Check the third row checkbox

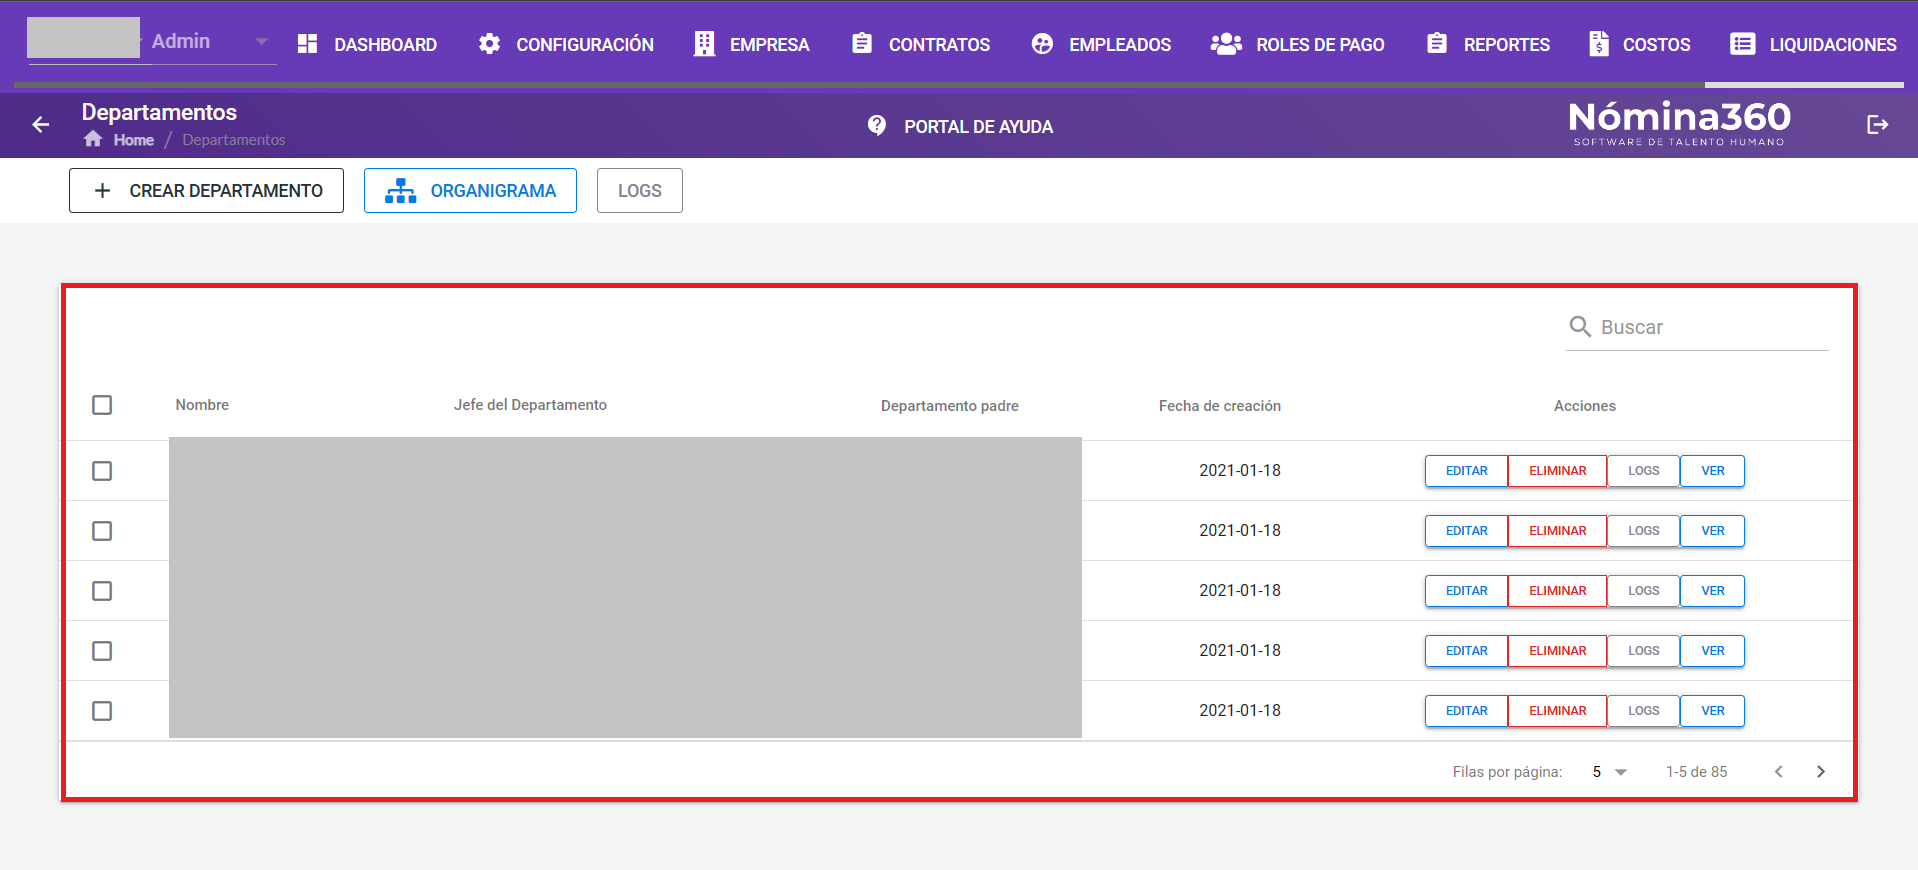tap(102, 591)
